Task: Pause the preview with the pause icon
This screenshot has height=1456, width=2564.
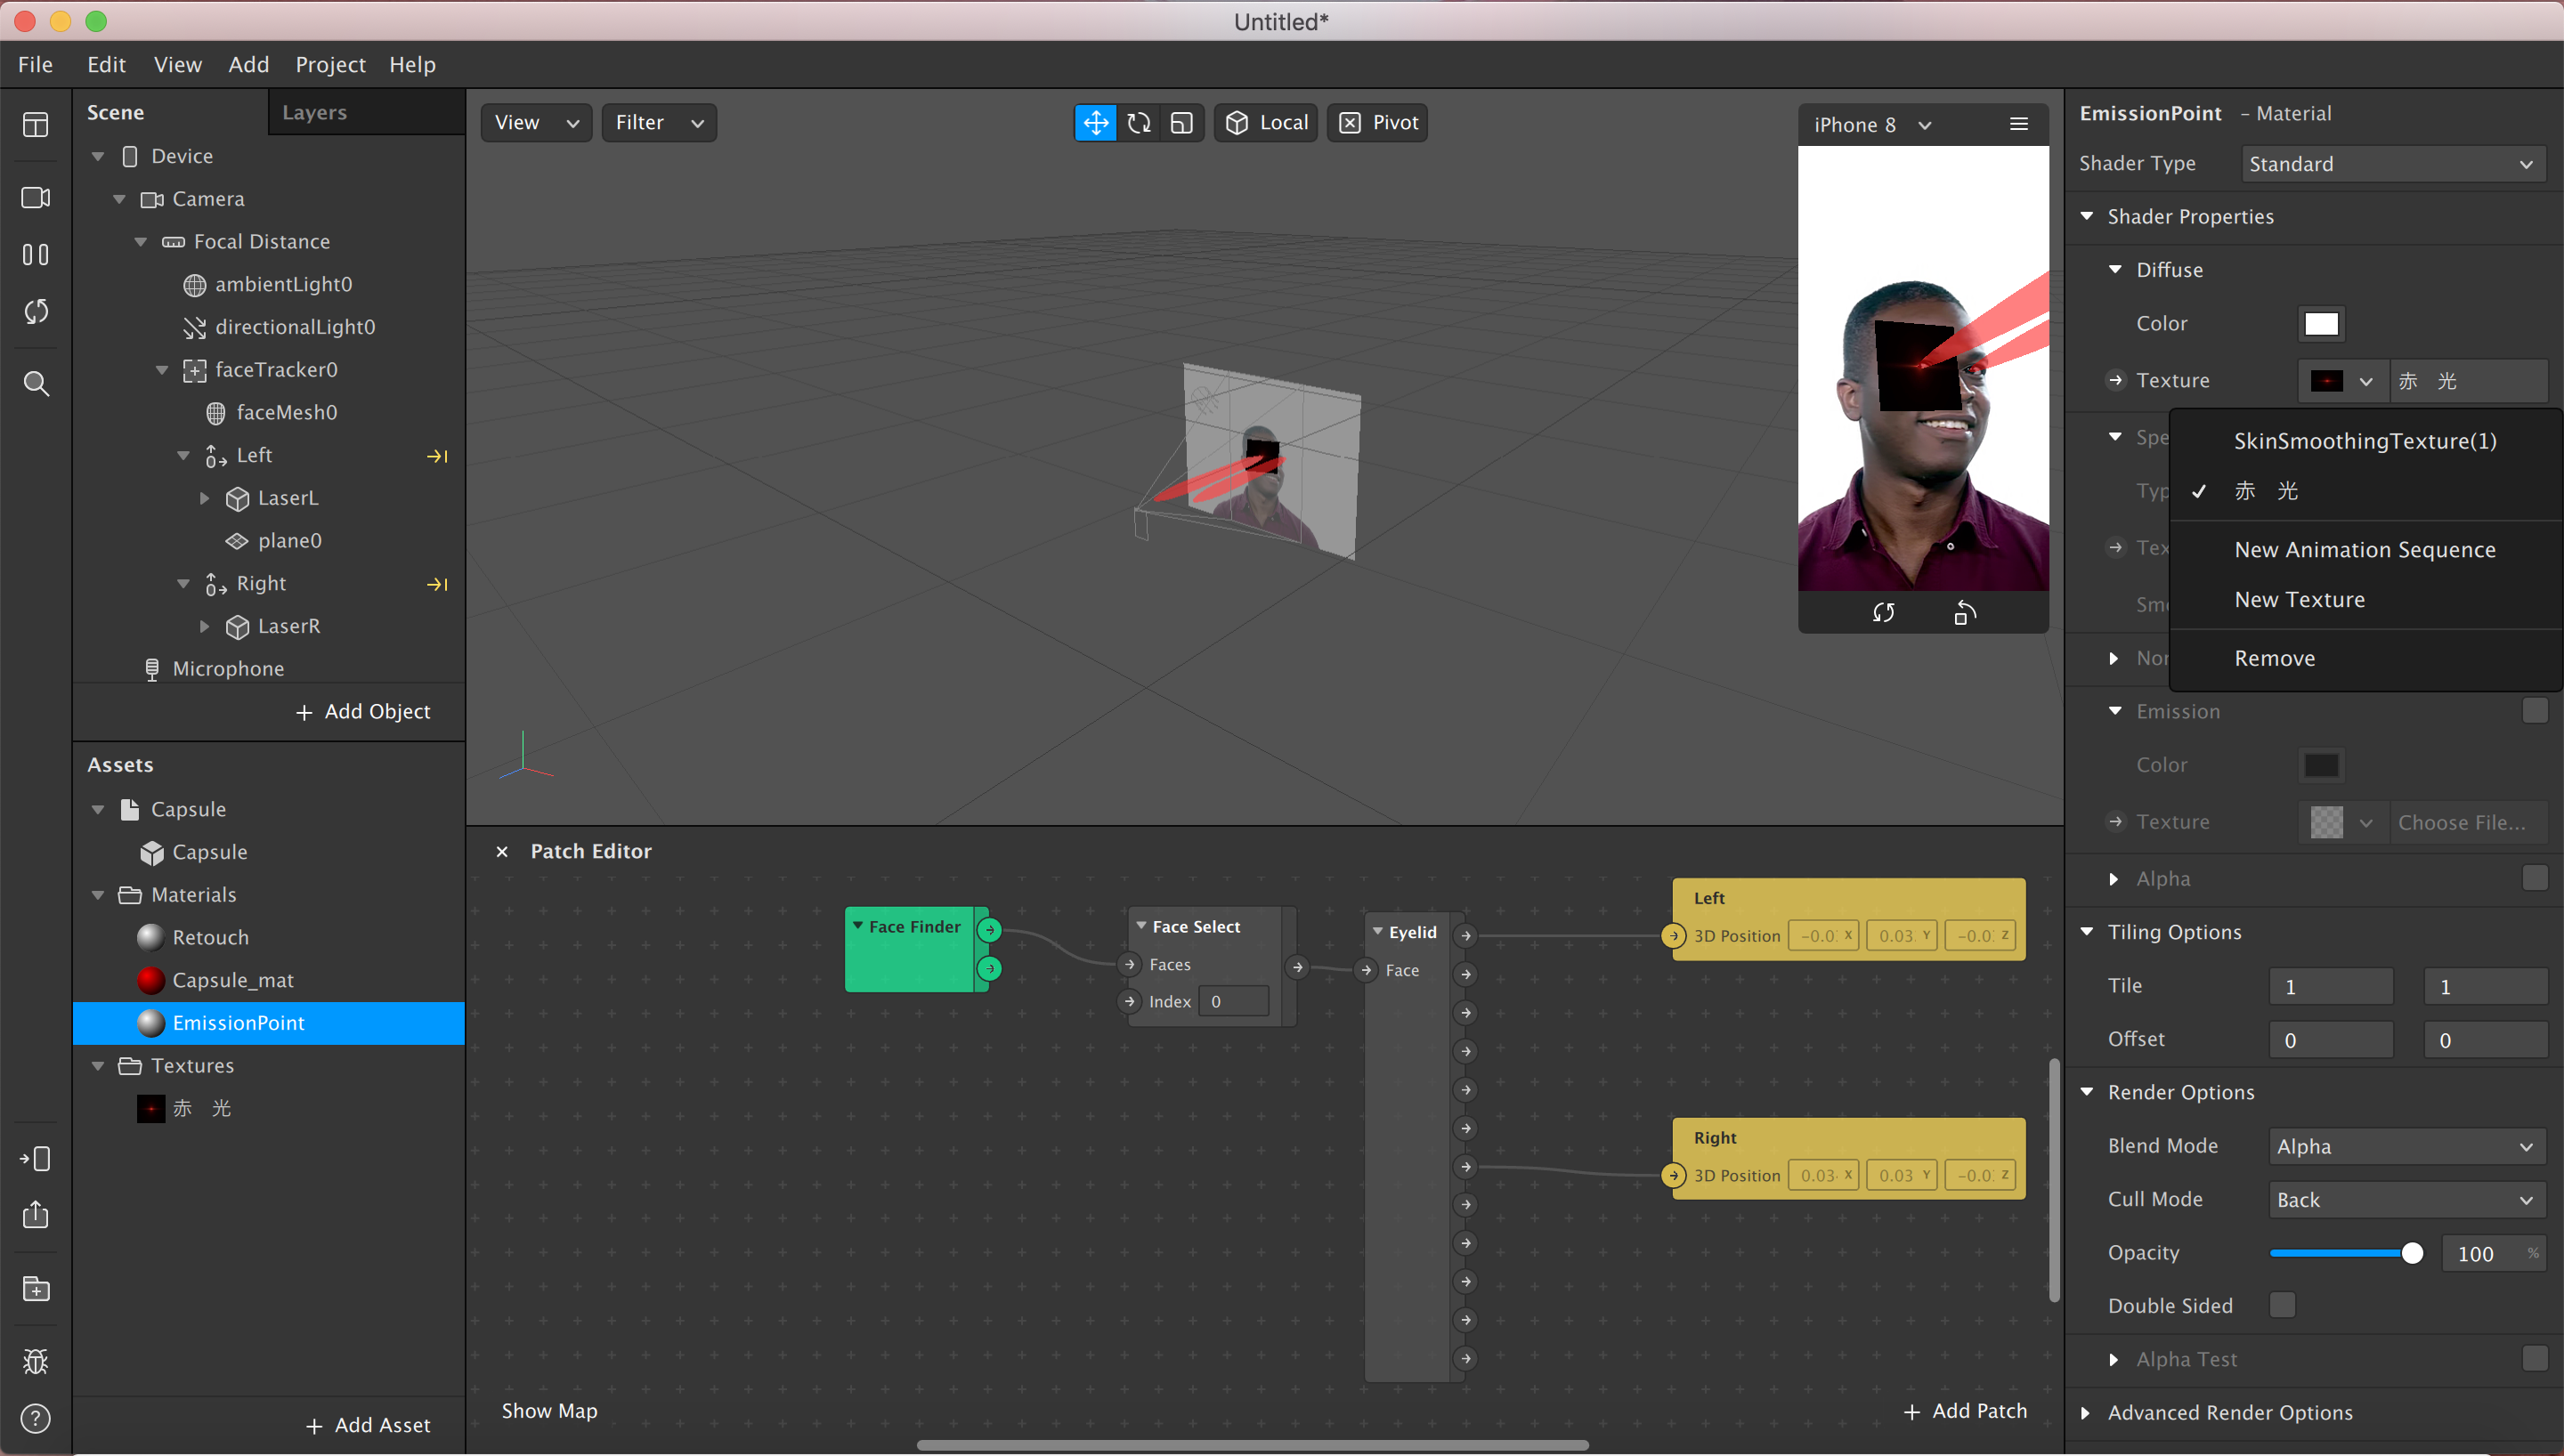Action: [36, 255]
